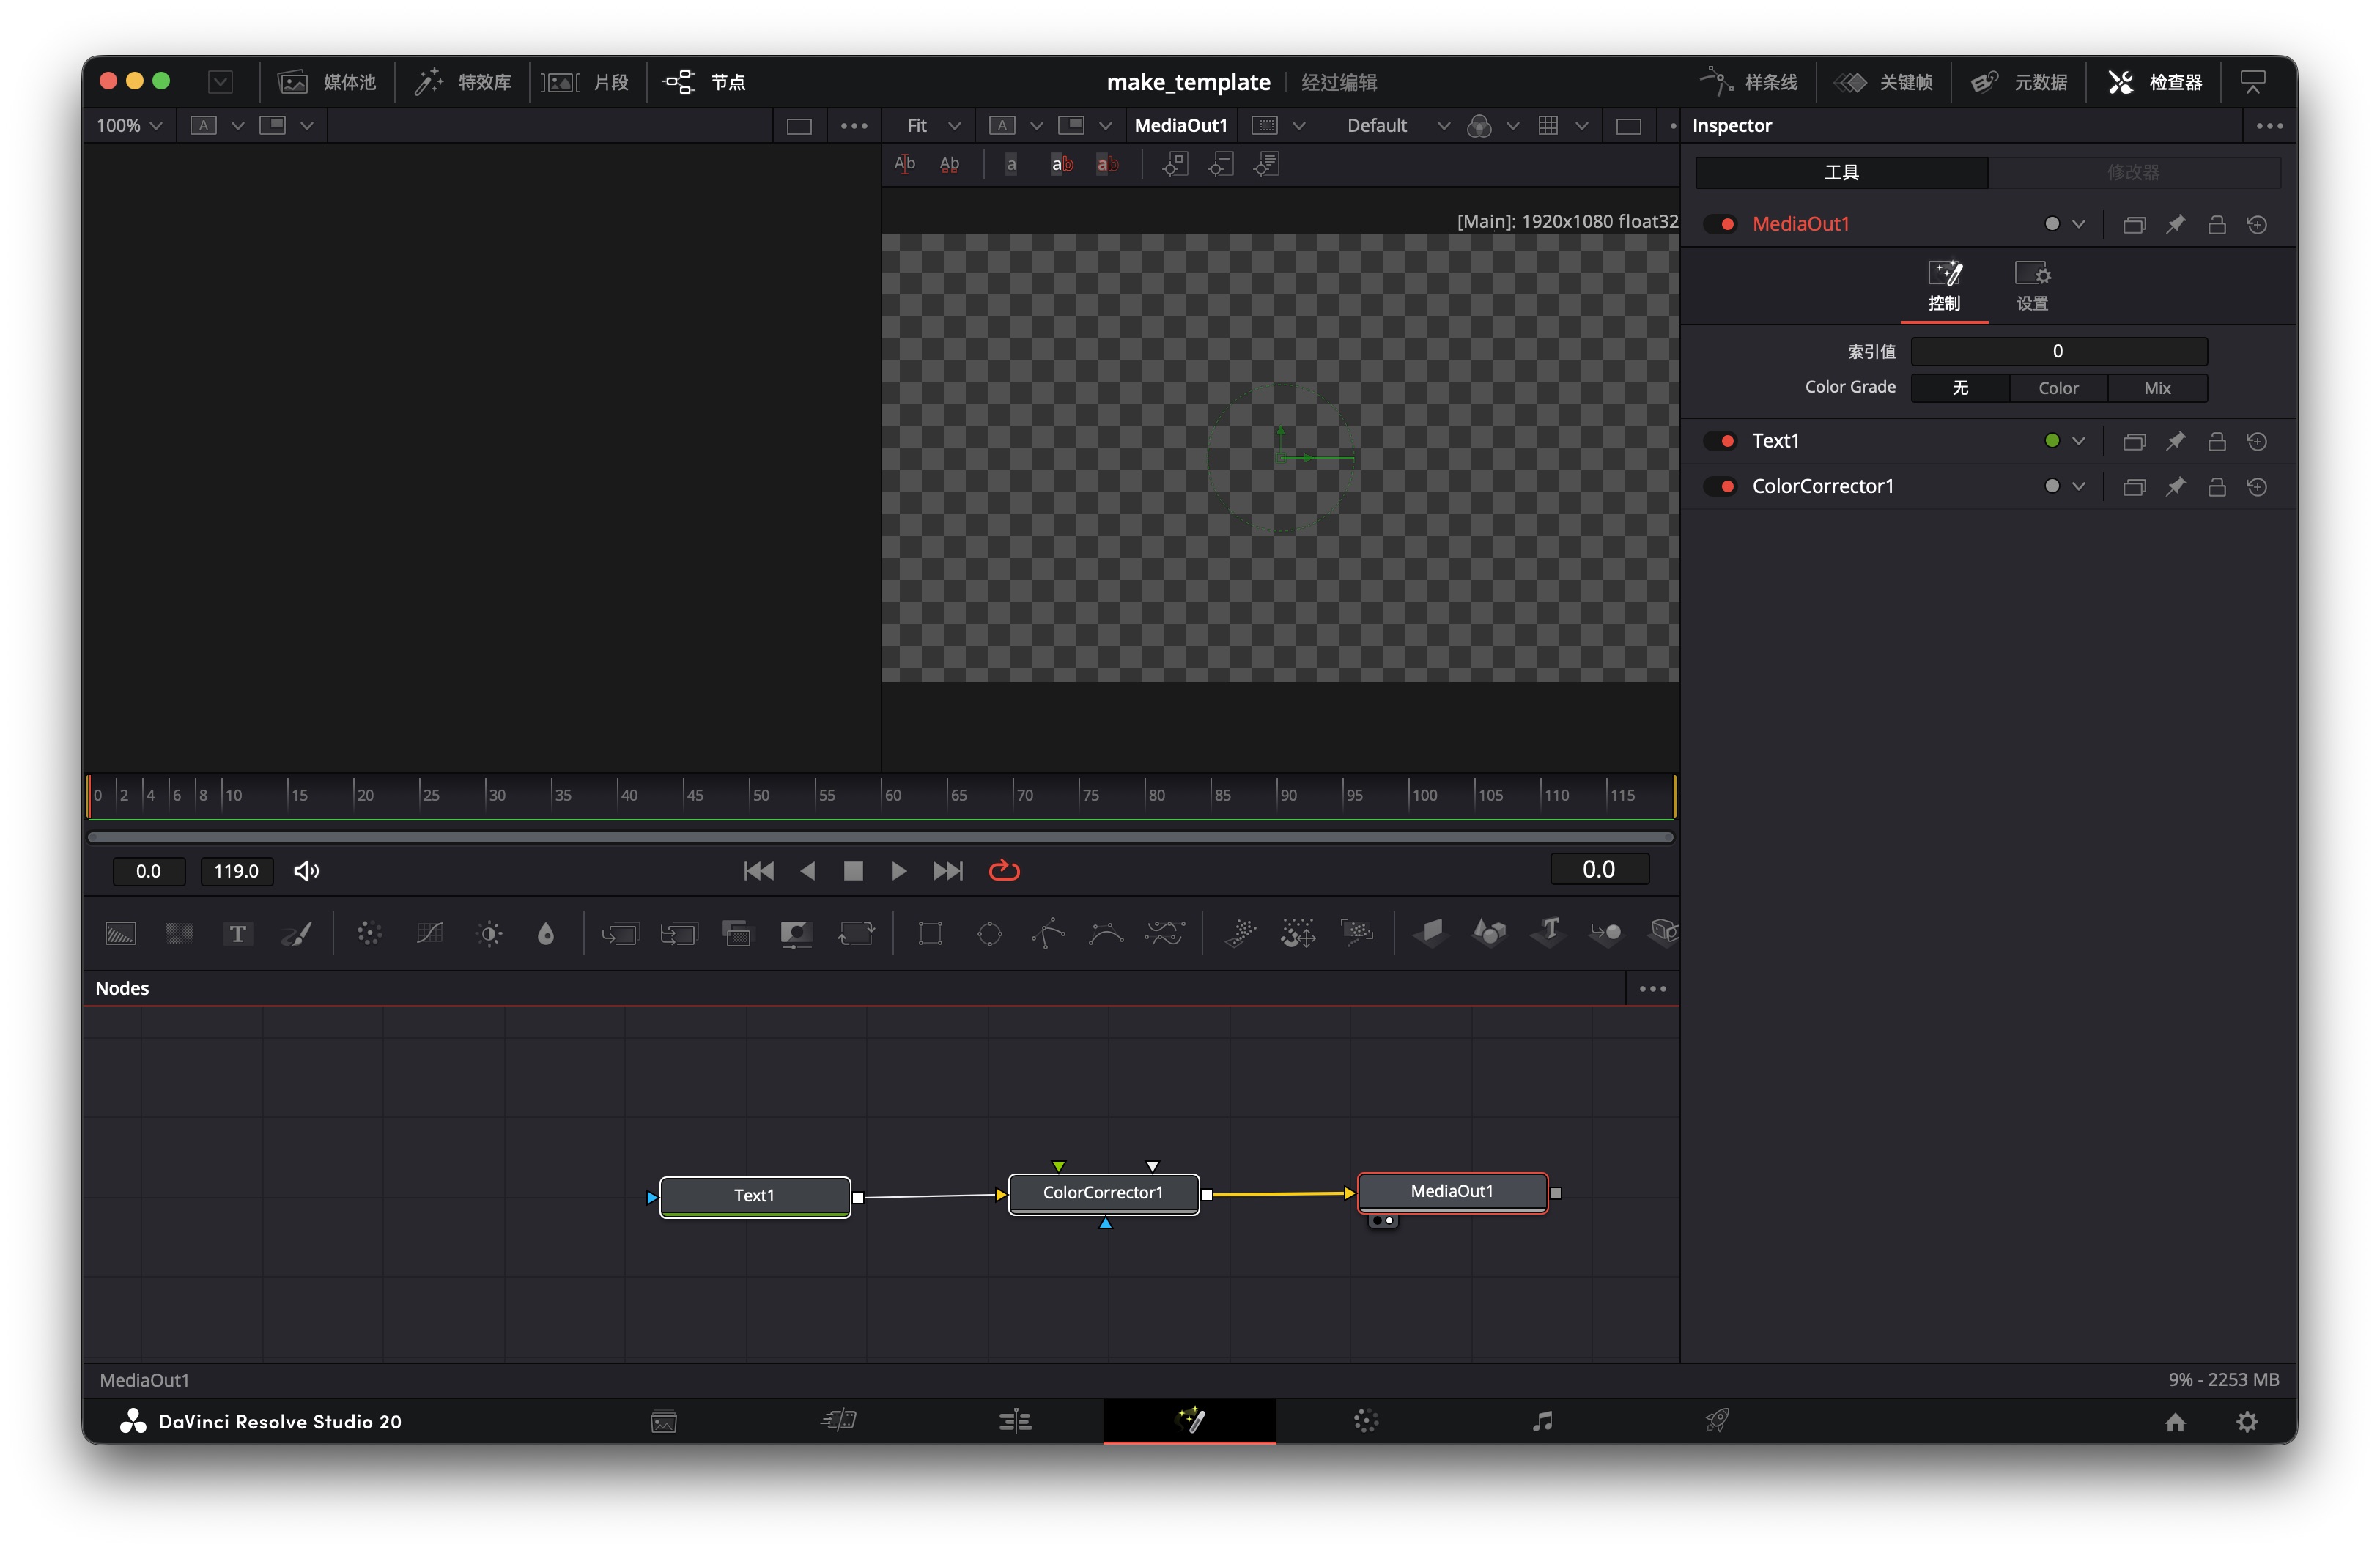2380x1553 pixels.
Task: Open the 100% zoom dropdown
Action: point(129,125)
